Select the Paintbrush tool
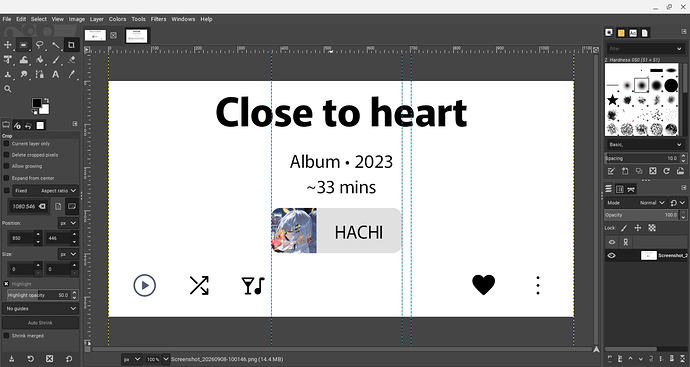The width and height of the screenshot is (690, 367). 55,60
